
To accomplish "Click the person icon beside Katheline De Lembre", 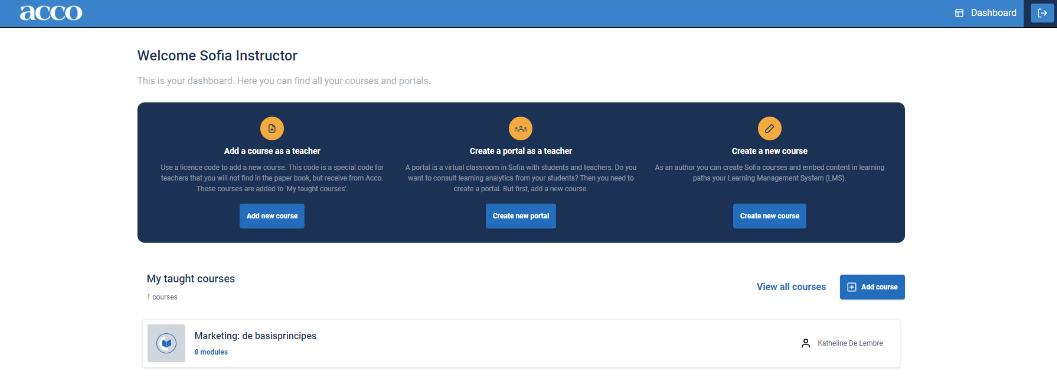I will tap(805, 344).
